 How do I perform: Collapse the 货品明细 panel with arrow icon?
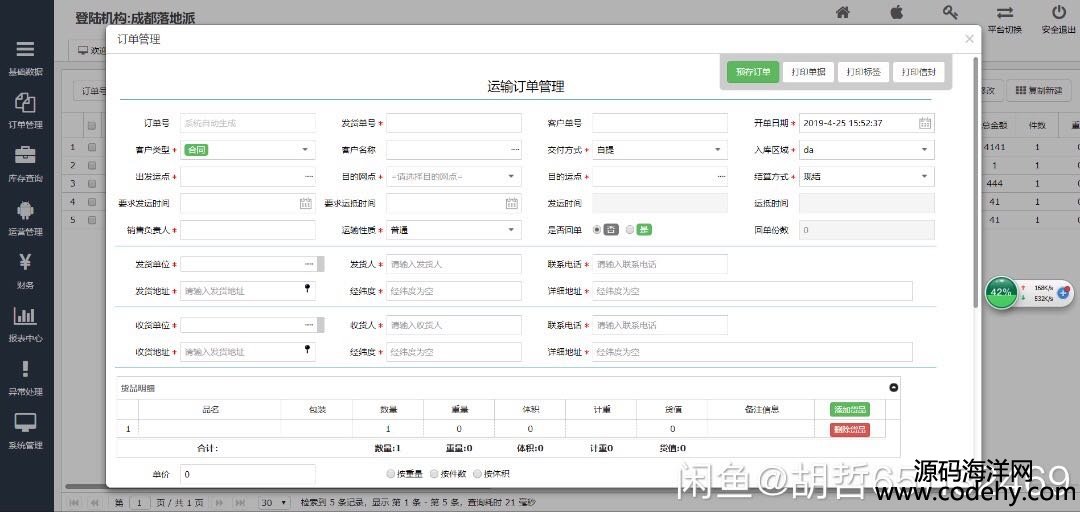(x=894, y=388)
